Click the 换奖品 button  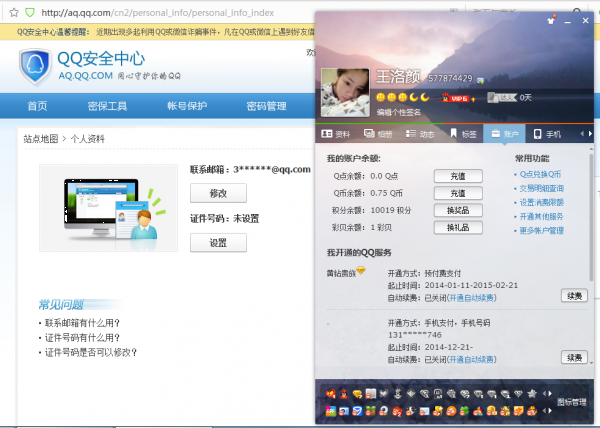point(458,210)
